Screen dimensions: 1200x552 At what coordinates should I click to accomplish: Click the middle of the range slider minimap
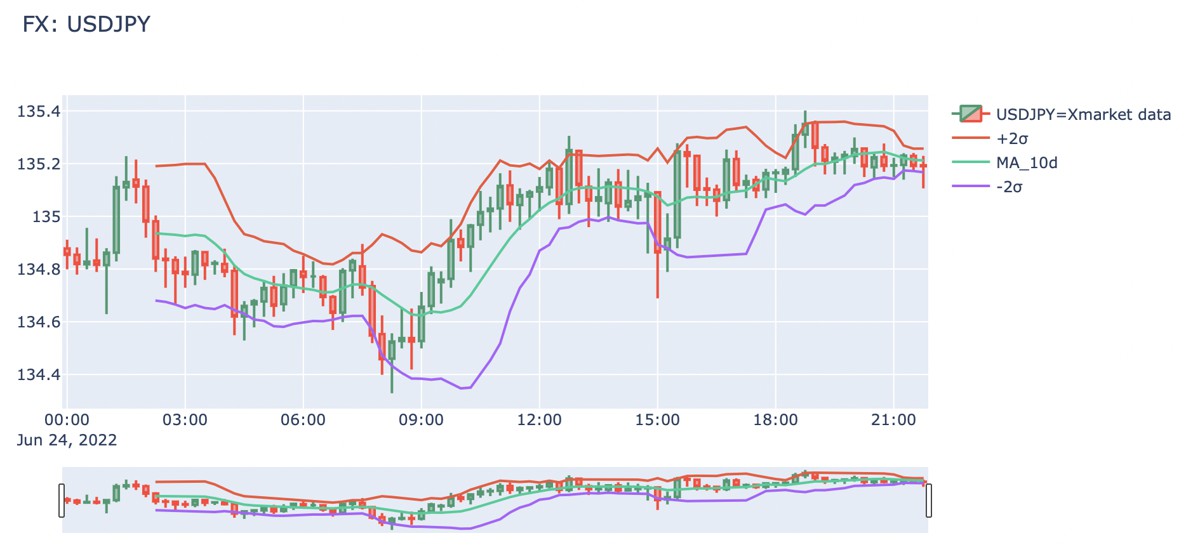[x=495, y=499]
